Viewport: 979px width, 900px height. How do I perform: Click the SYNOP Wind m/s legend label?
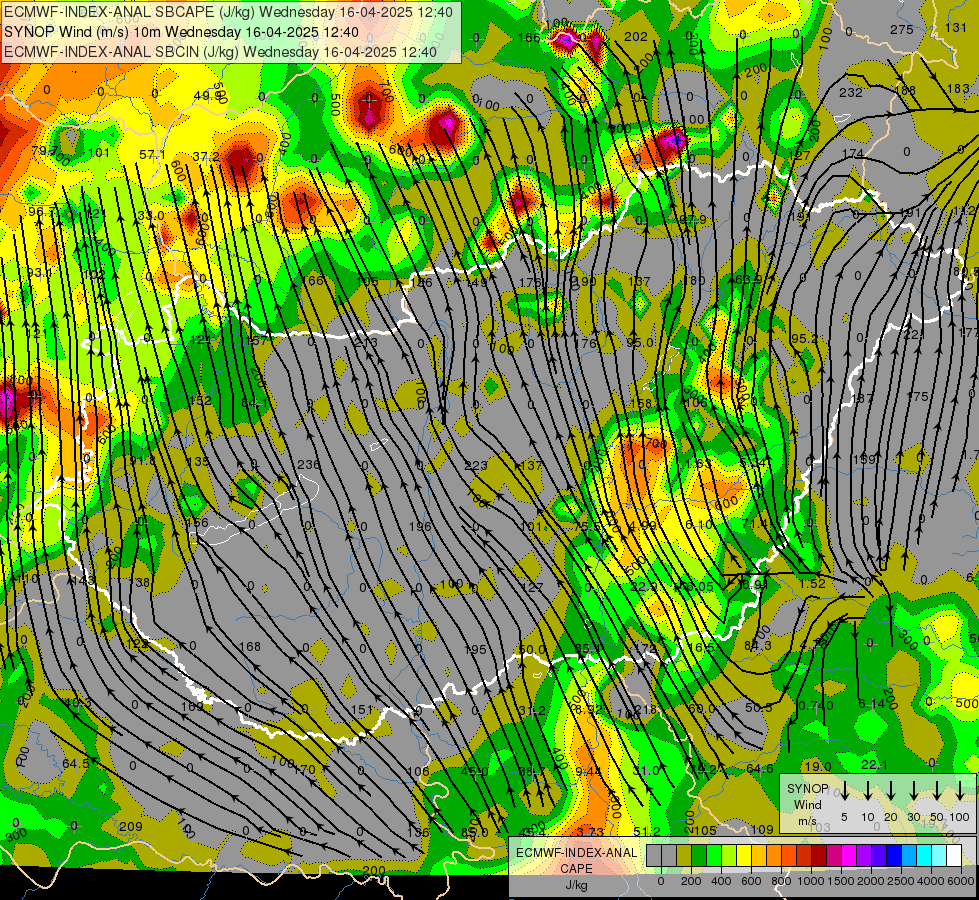pyautogui.click(x=807, y=804)
